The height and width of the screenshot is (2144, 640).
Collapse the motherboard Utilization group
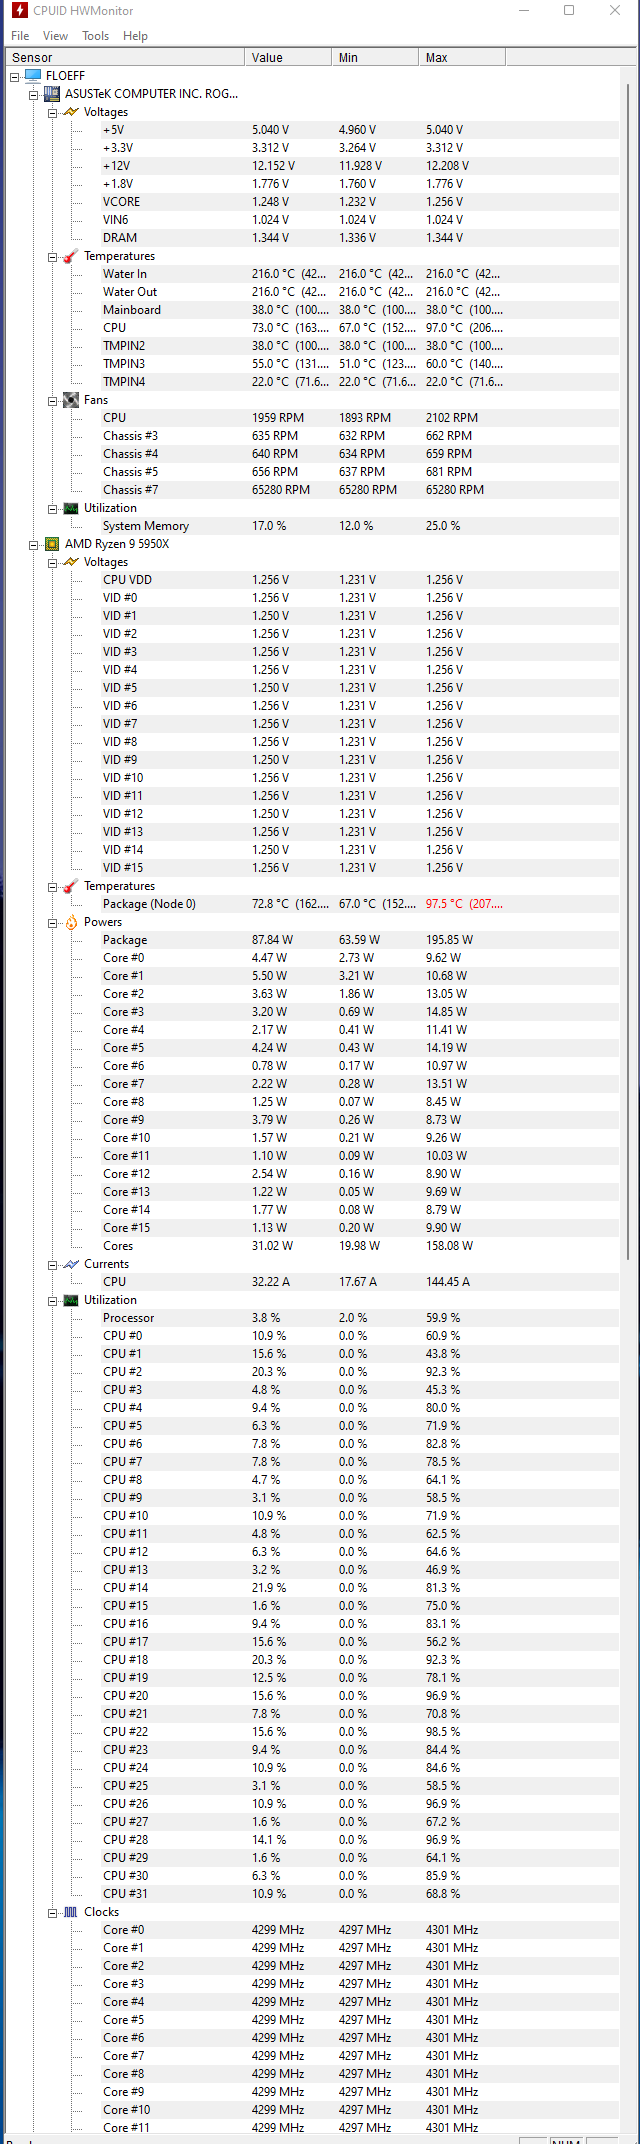[x=53, y=508]
